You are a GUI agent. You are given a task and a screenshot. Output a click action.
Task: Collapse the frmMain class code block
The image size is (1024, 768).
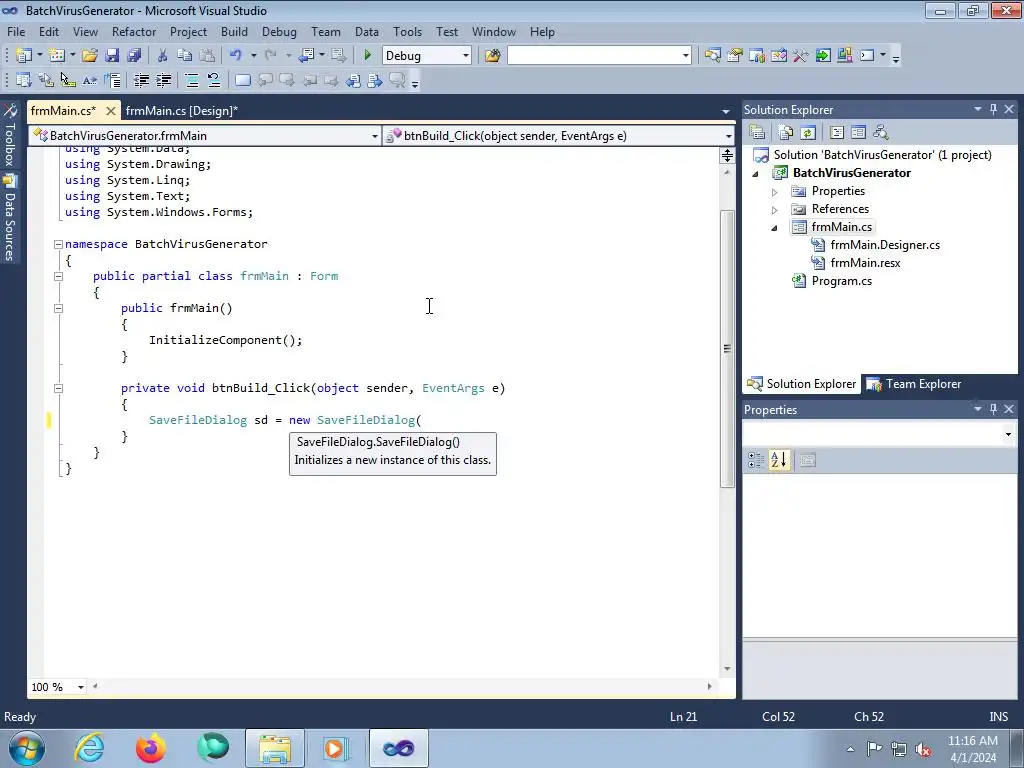(x=58, y=276)
